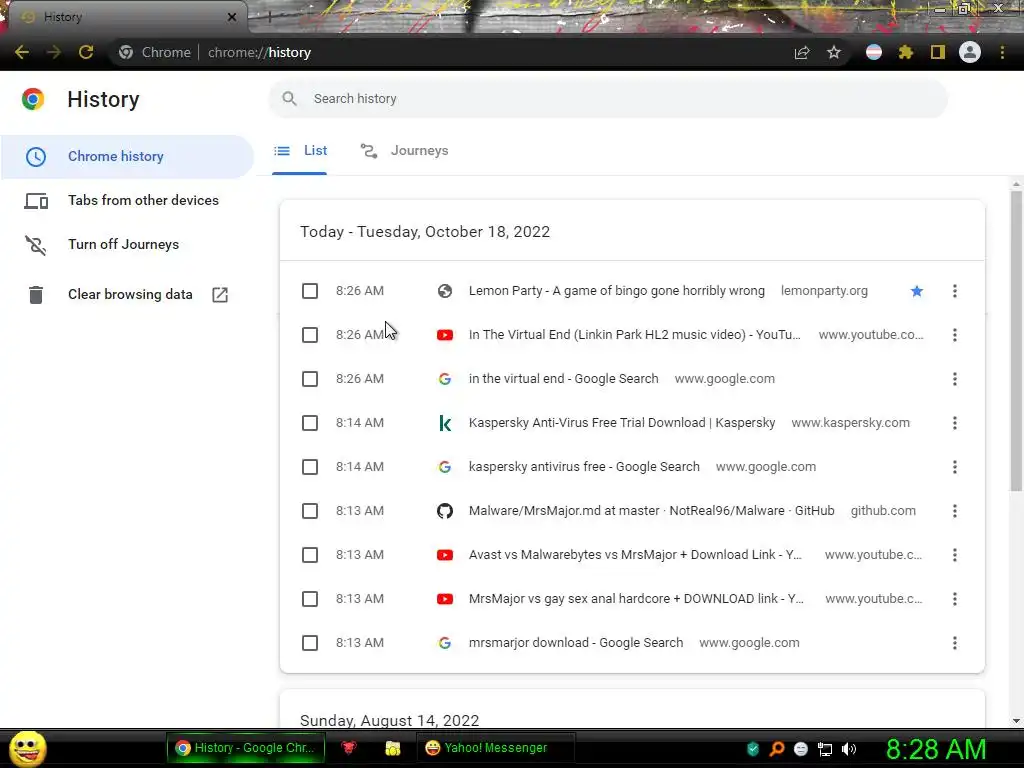Screen dimensions: 1024x768
Task: Click the network tray icon
Action: (825, 749)
